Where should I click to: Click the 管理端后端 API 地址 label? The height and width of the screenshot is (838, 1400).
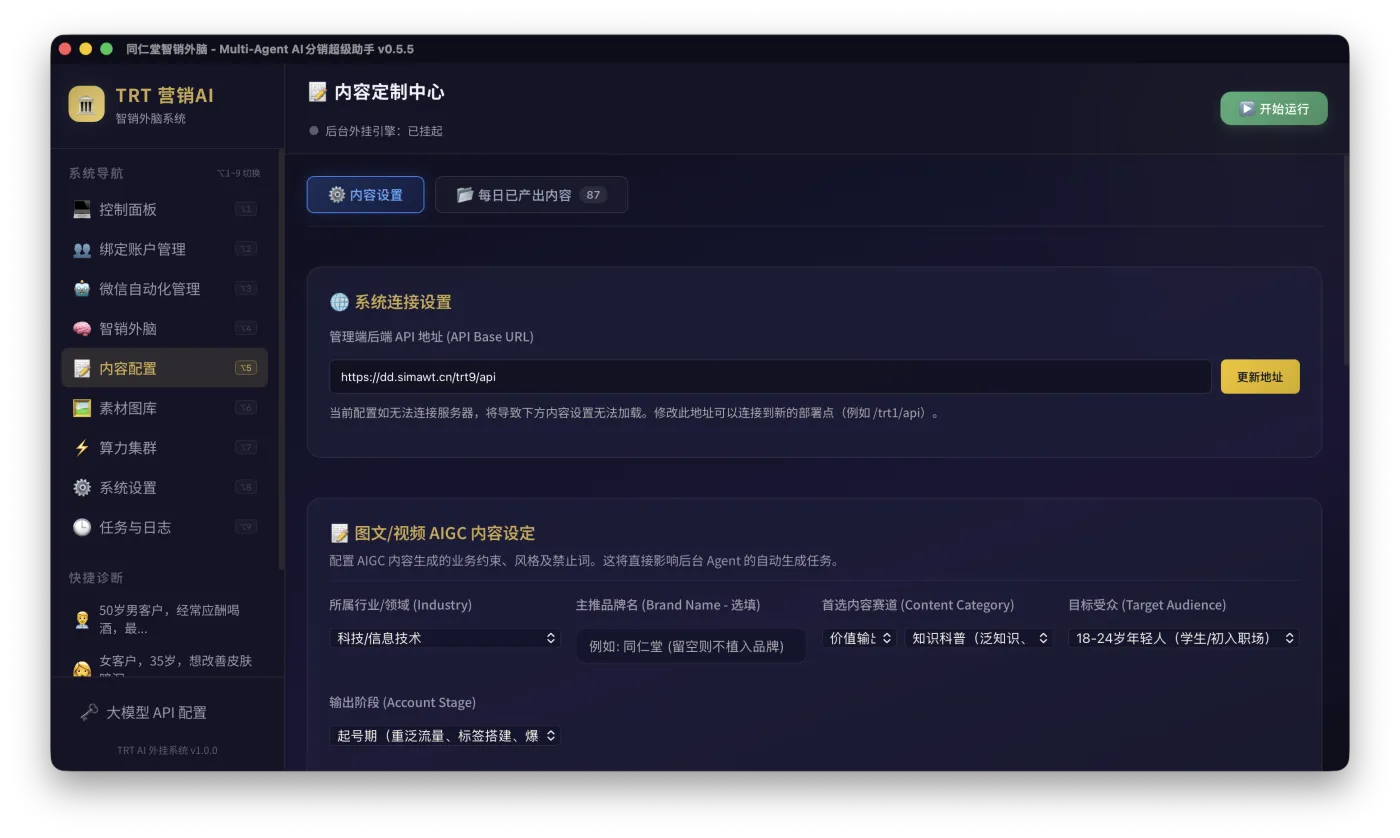(431, 337)
